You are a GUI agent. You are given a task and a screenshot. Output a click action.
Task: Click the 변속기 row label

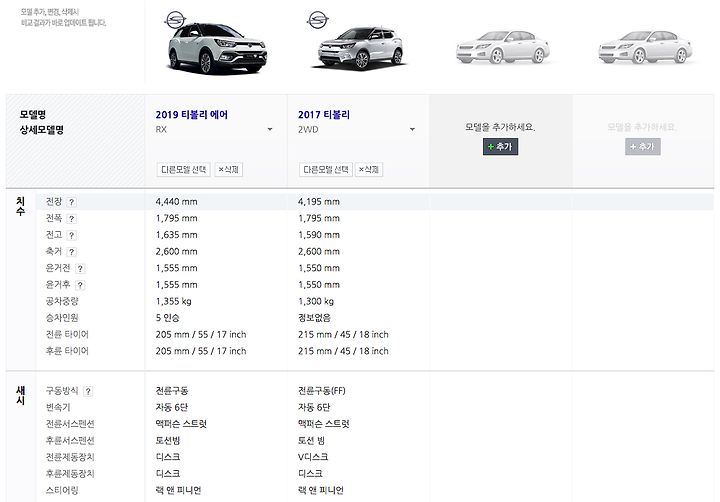click(x=58, y=407)
